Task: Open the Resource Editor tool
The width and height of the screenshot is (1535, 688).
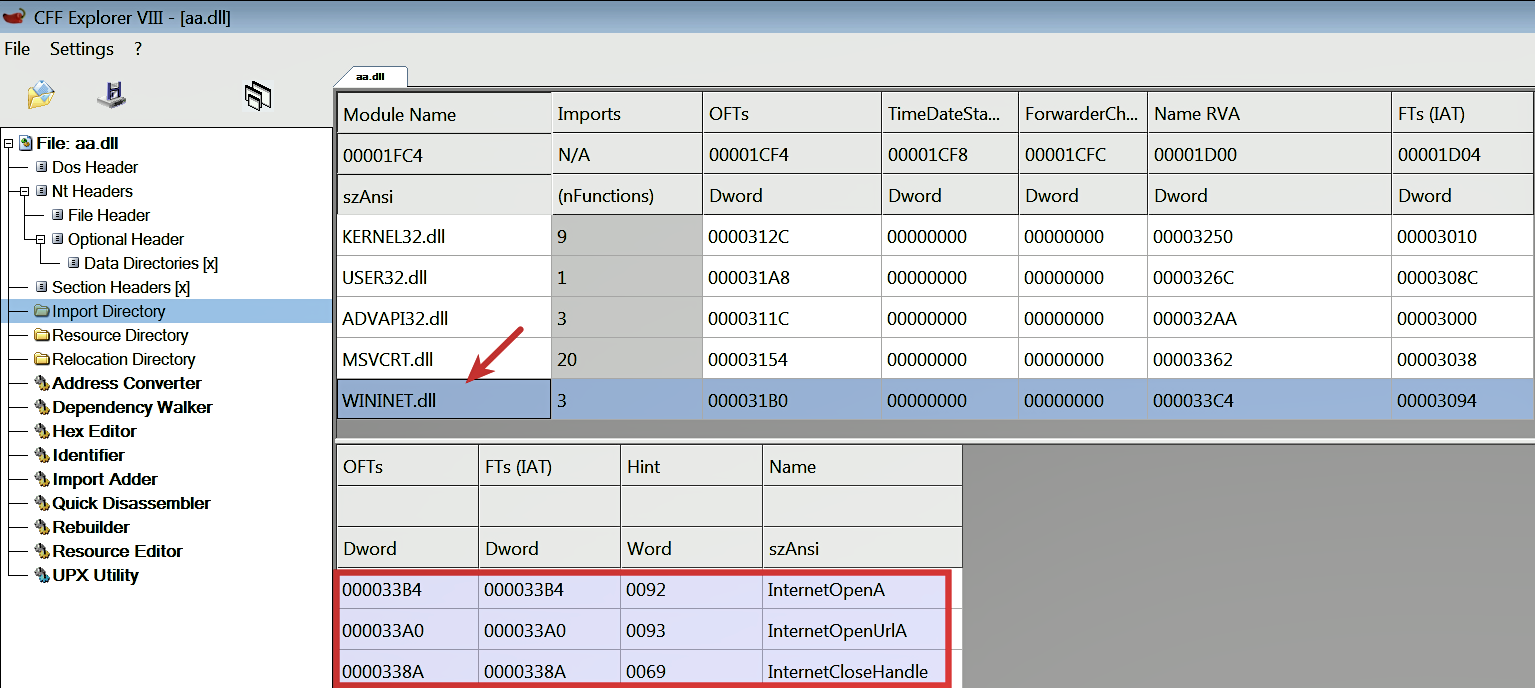Action: coord(116,551)
